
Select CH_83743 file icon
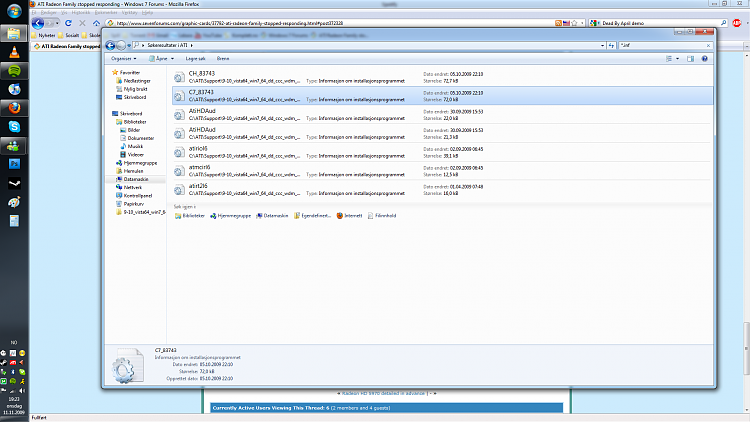pyautogui.click(x=179, y=77)
